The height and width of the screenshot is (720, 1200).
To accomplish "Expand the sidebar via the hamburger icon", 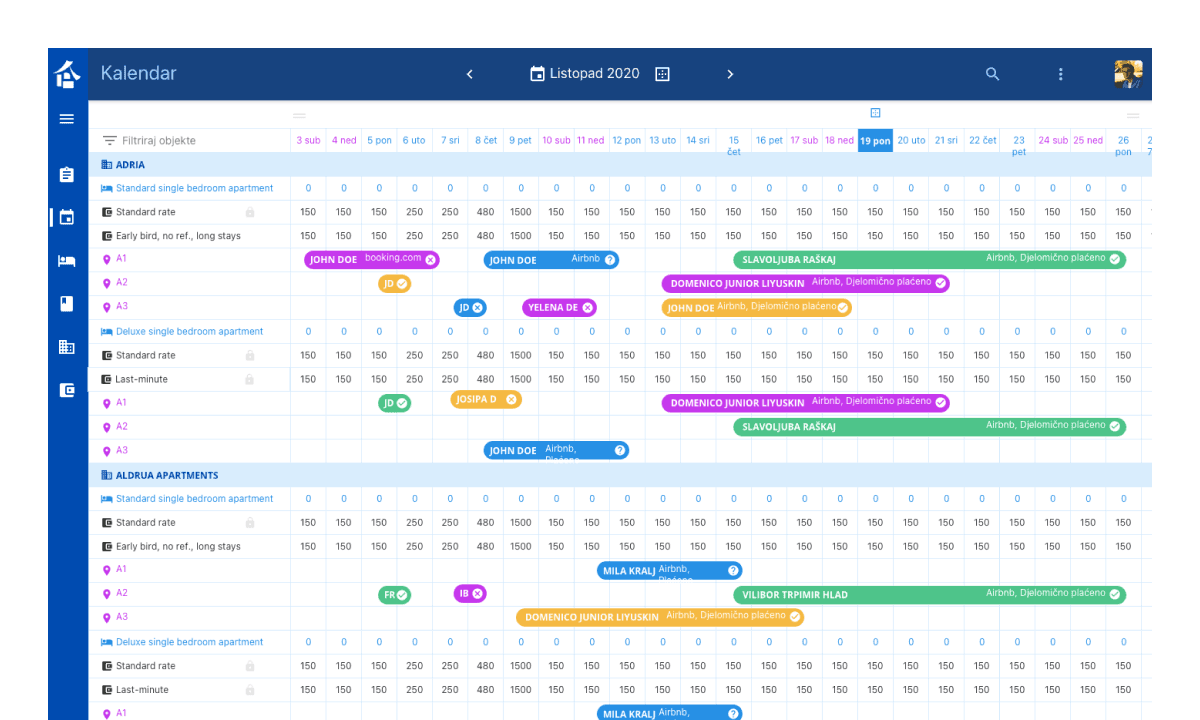I will pyautogui.click(x=67, y=118).
